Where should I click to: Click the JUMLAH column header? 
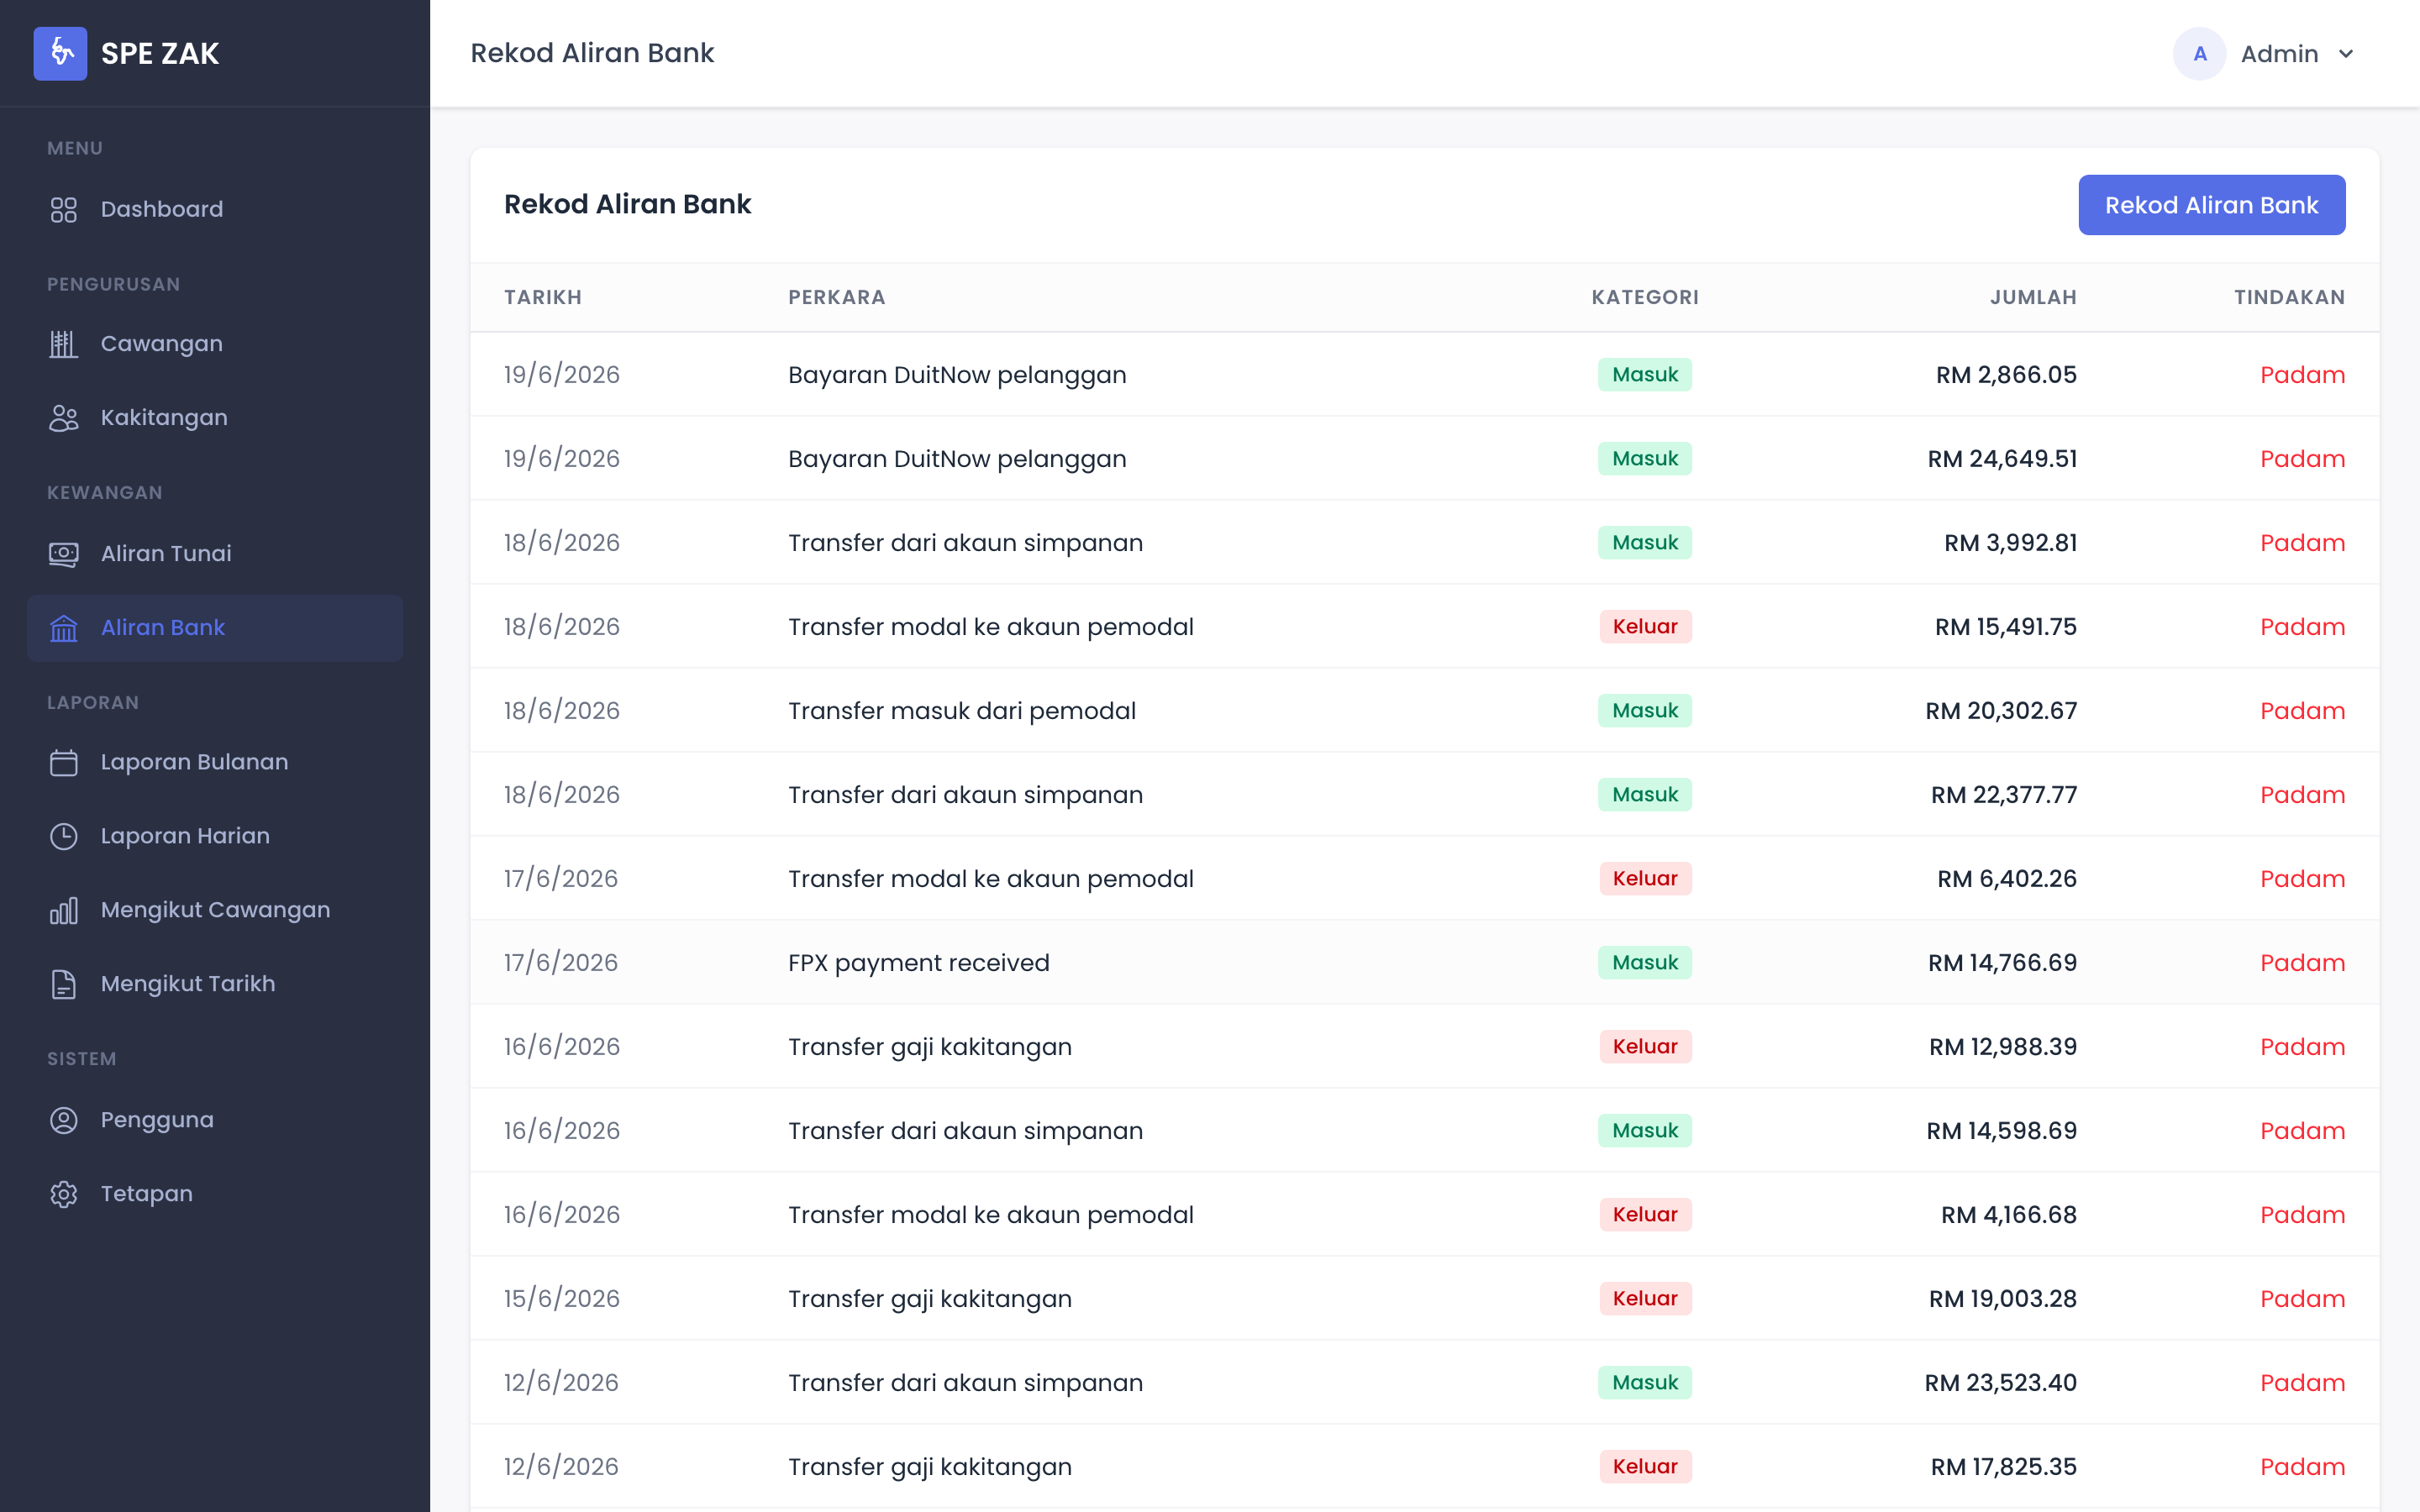click(2033, 297)
